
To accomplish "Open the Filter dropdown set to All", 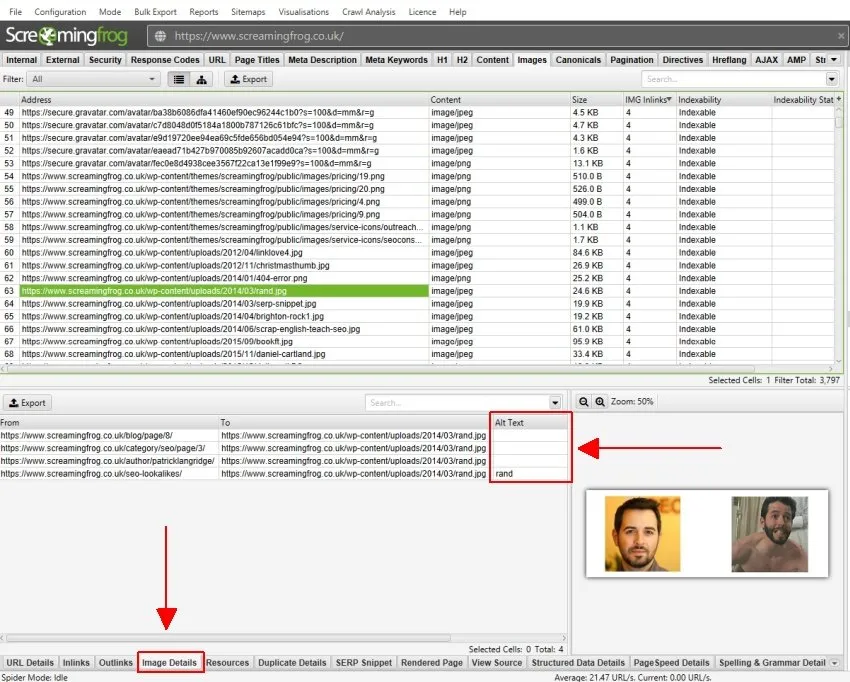I will (x=93, y=79).
